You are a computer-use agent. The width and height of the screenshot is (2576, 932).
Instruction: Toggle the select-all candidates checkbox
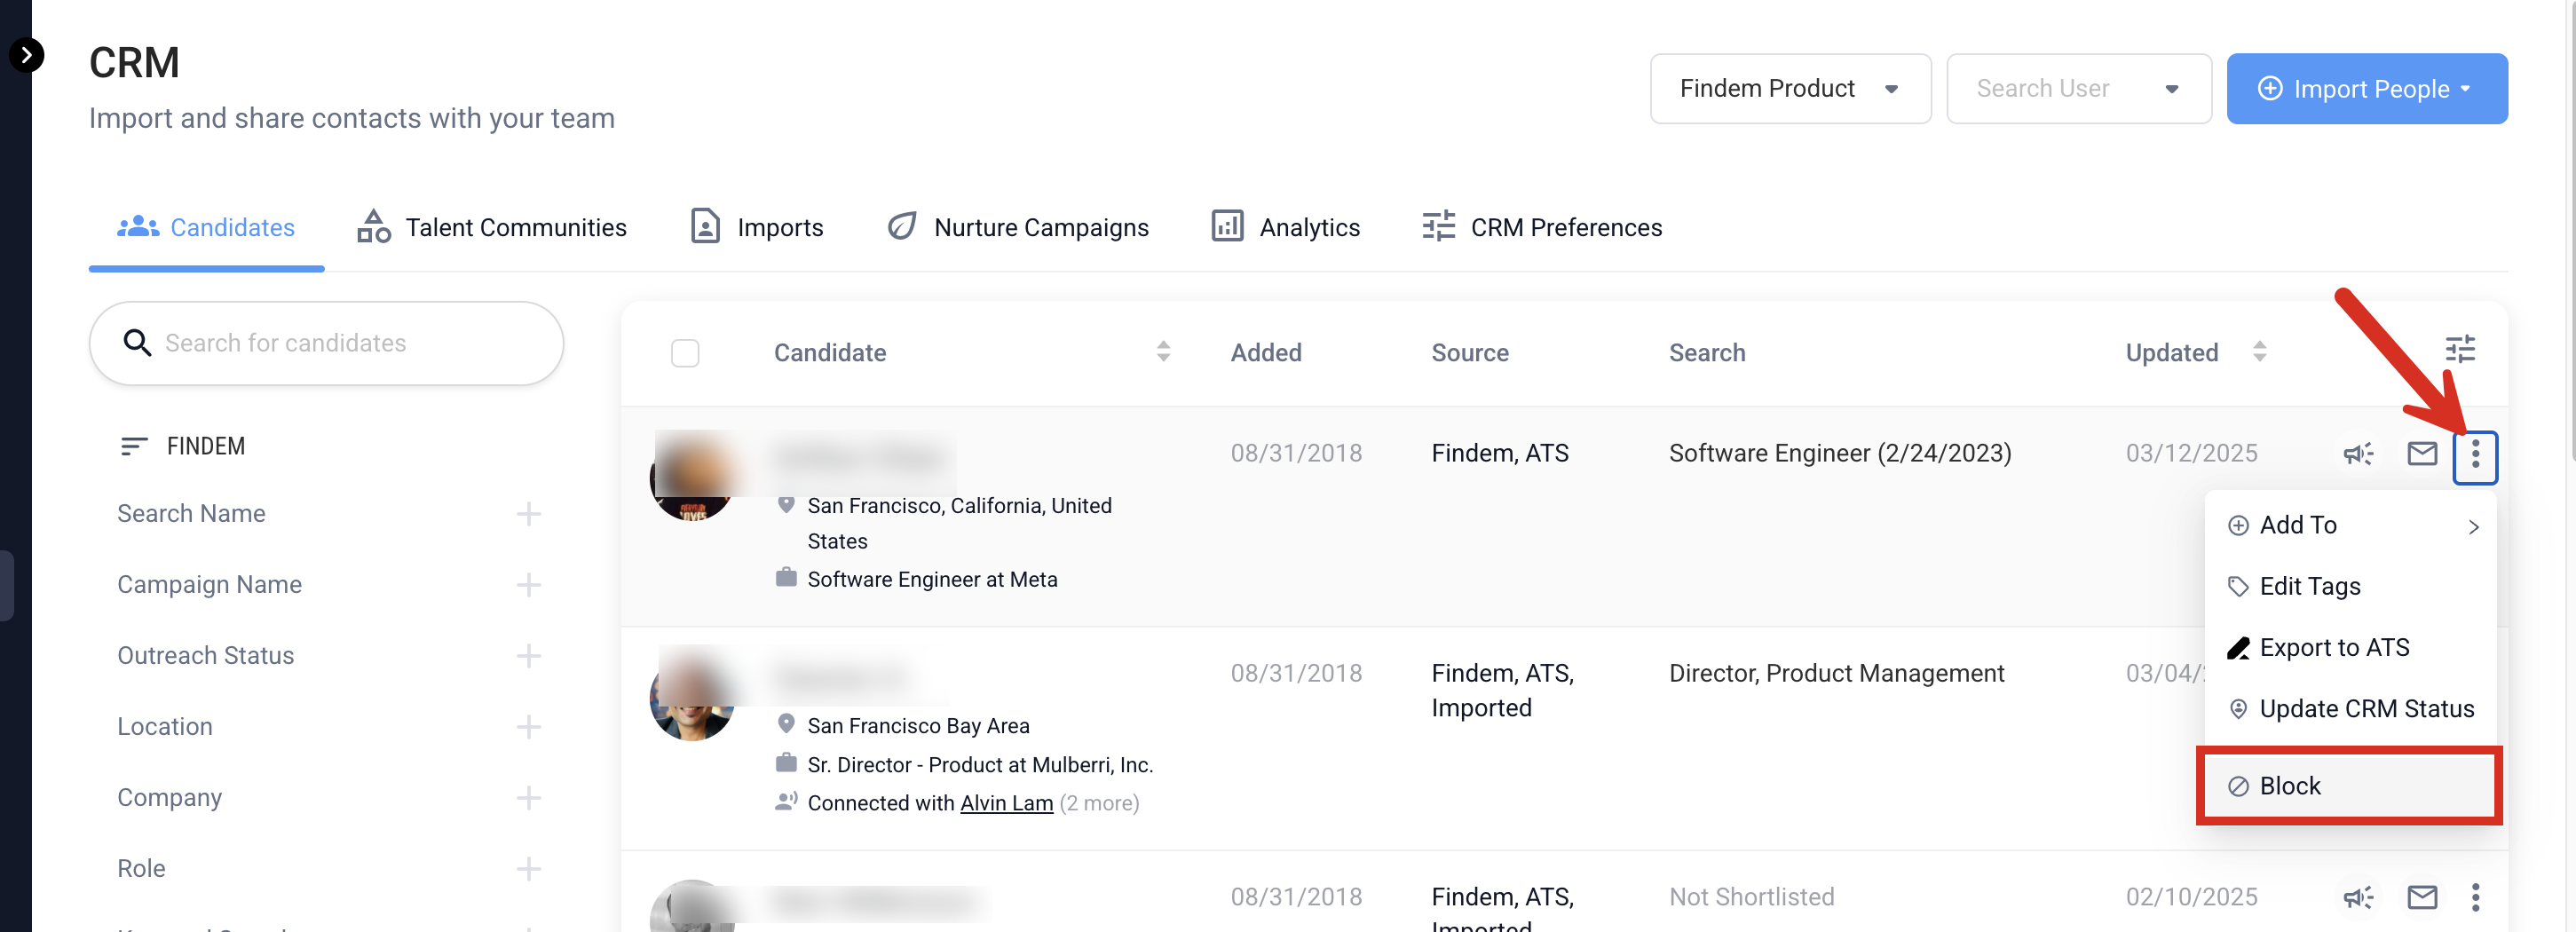pos(685,353)
